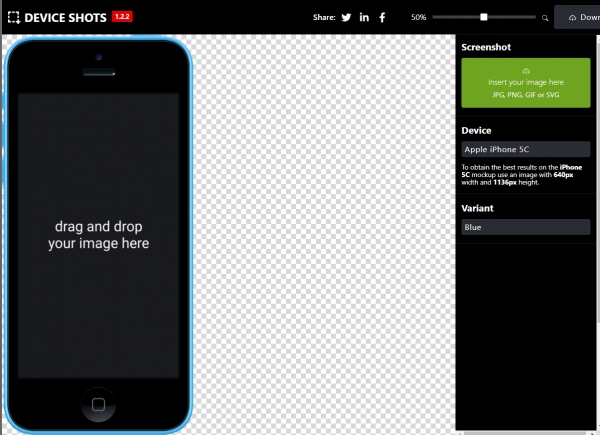Open the Variant dropdown showing Blue
The height and width of the screenshot is (435, 600).
point(526,227)
